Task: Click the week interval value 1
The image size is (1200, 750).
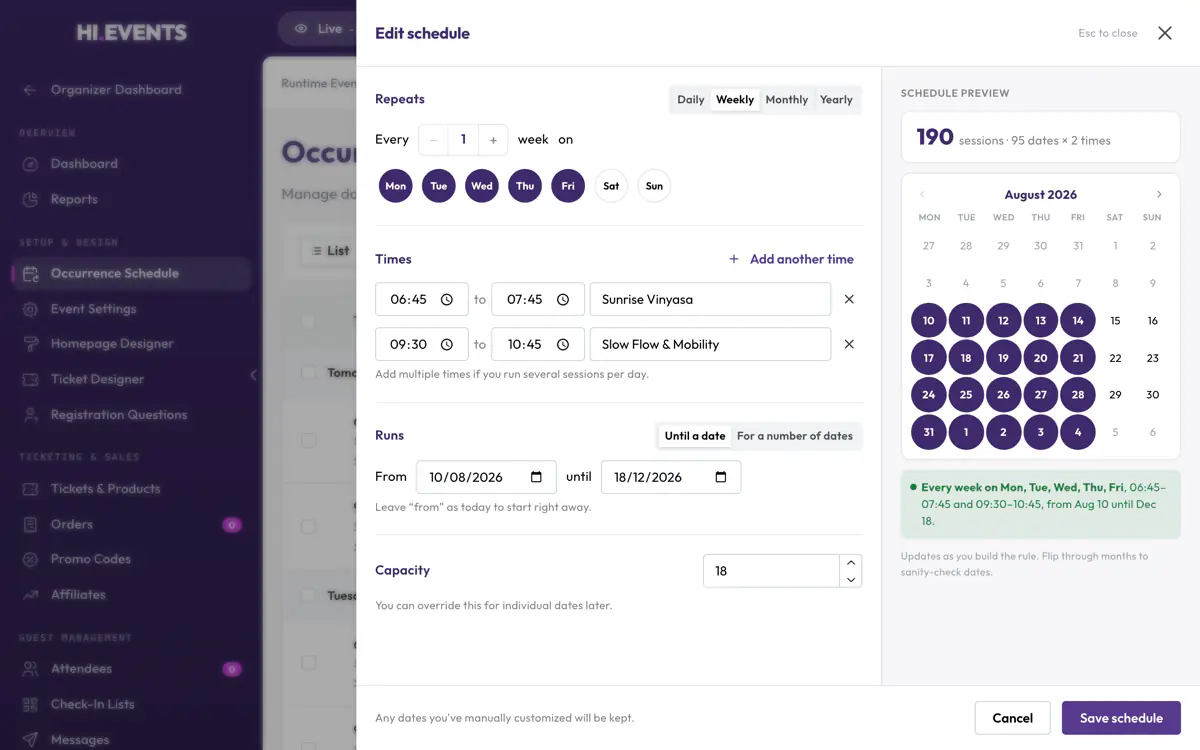Action: pos(463,140)
